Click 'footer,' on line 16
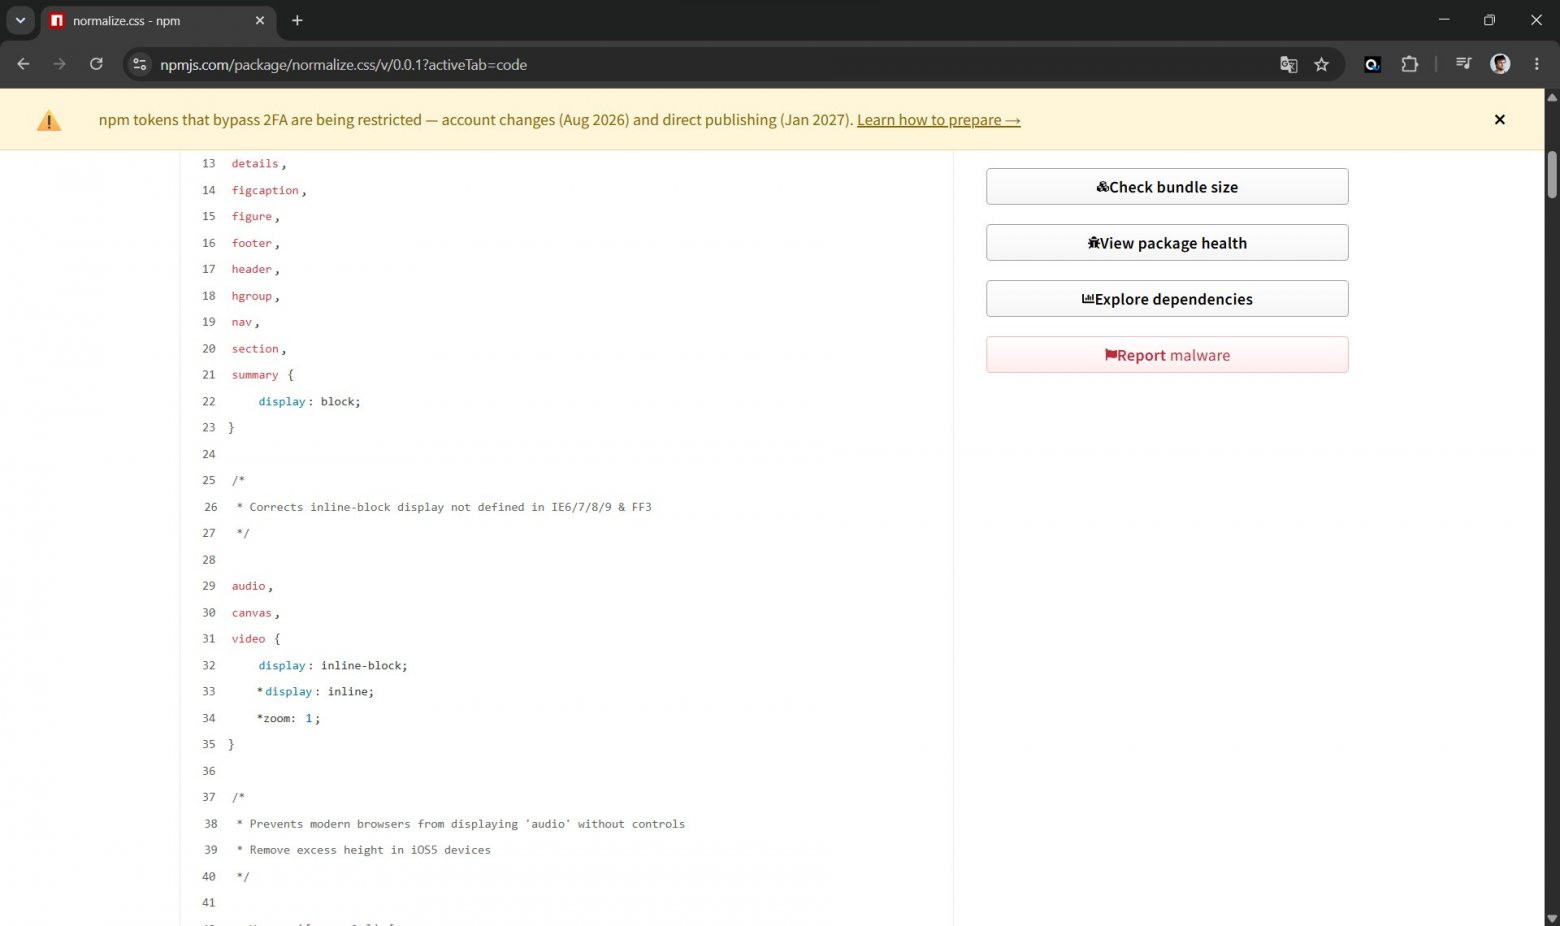The width and height of the screenshot is (1560, 926). (255, 243)
